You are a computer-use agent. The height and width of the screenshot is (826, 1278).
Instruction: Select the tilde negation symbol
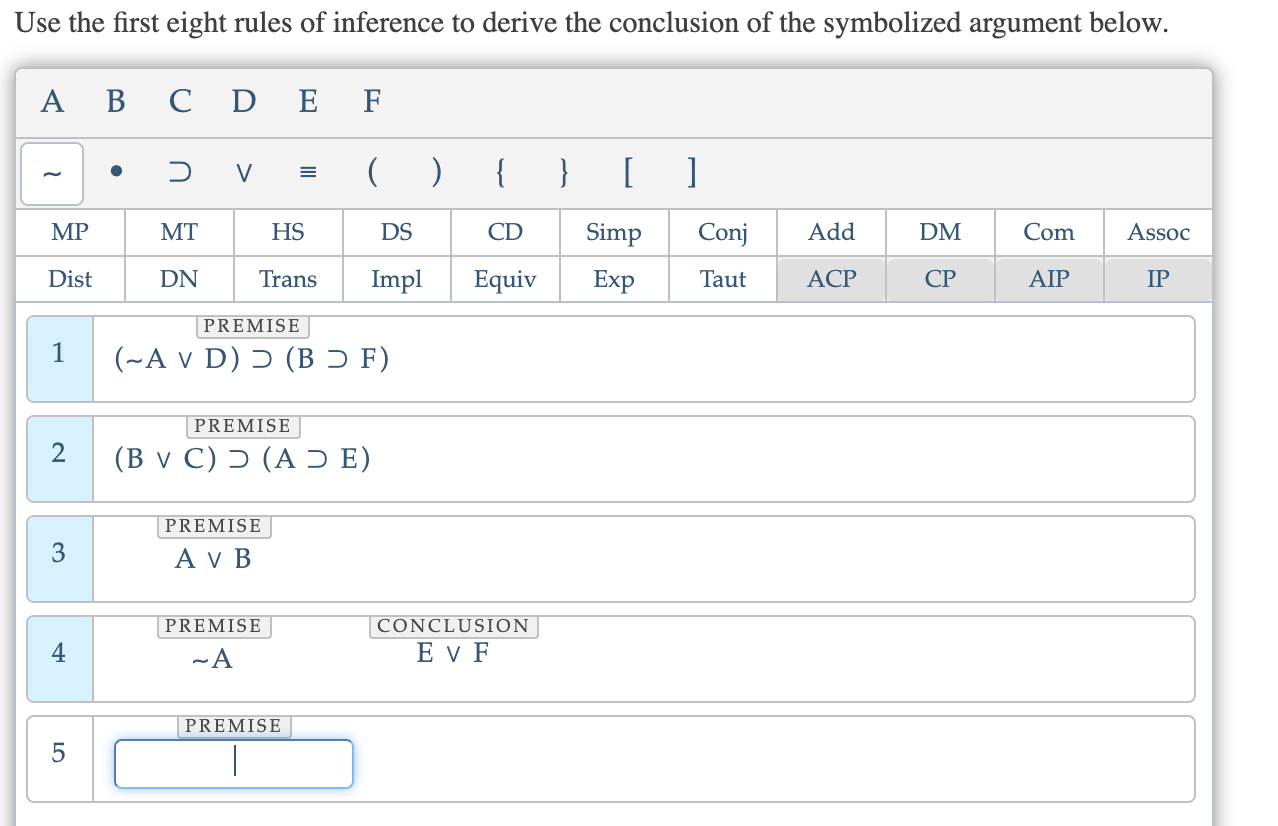point(50,172)
